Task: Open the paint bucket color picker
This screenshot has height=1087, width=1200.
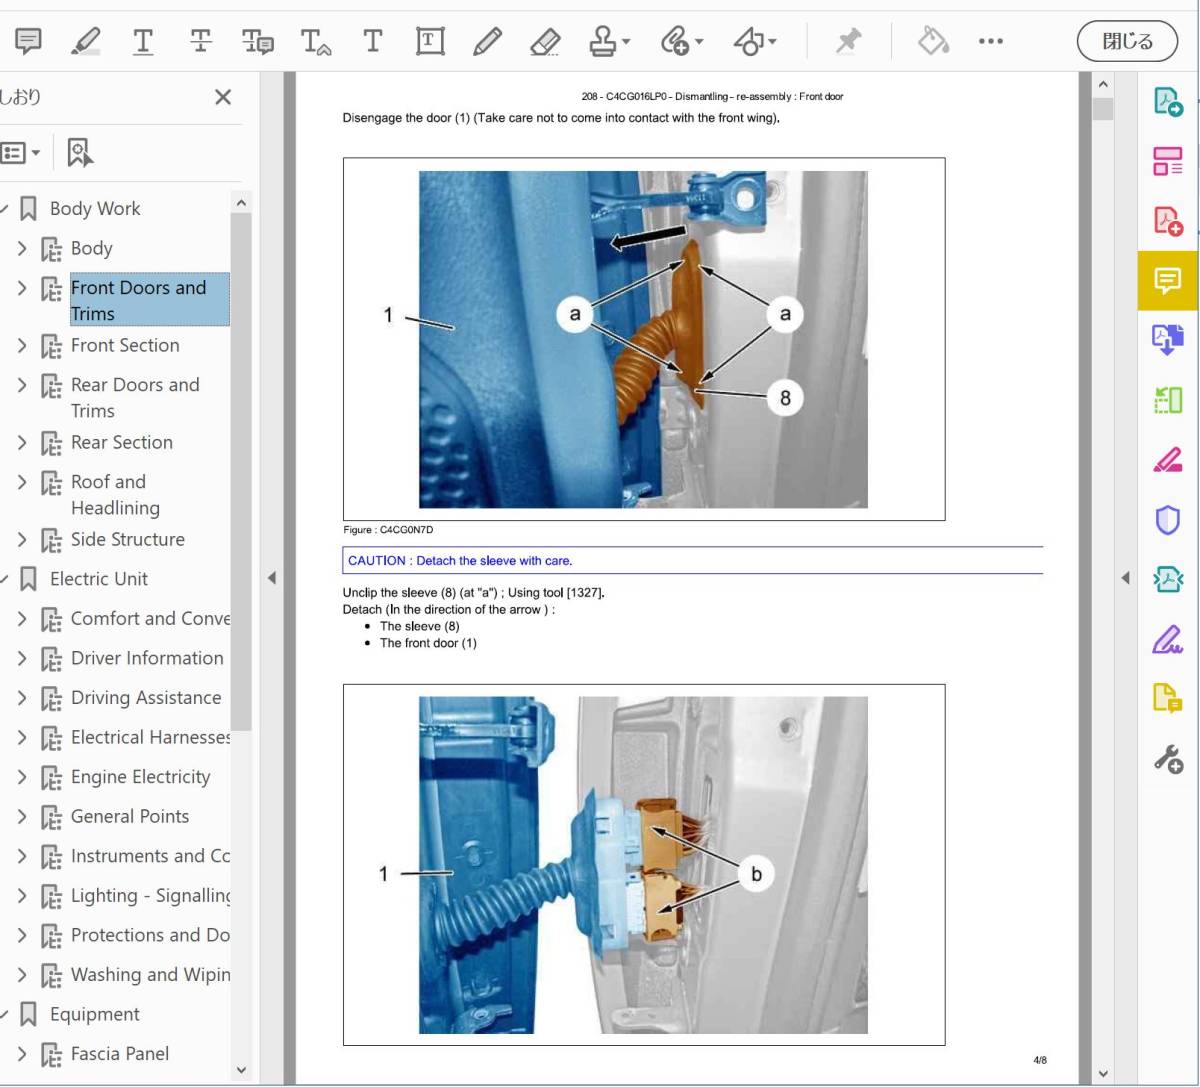Action: pyautogui.click(x=933, y=41)
